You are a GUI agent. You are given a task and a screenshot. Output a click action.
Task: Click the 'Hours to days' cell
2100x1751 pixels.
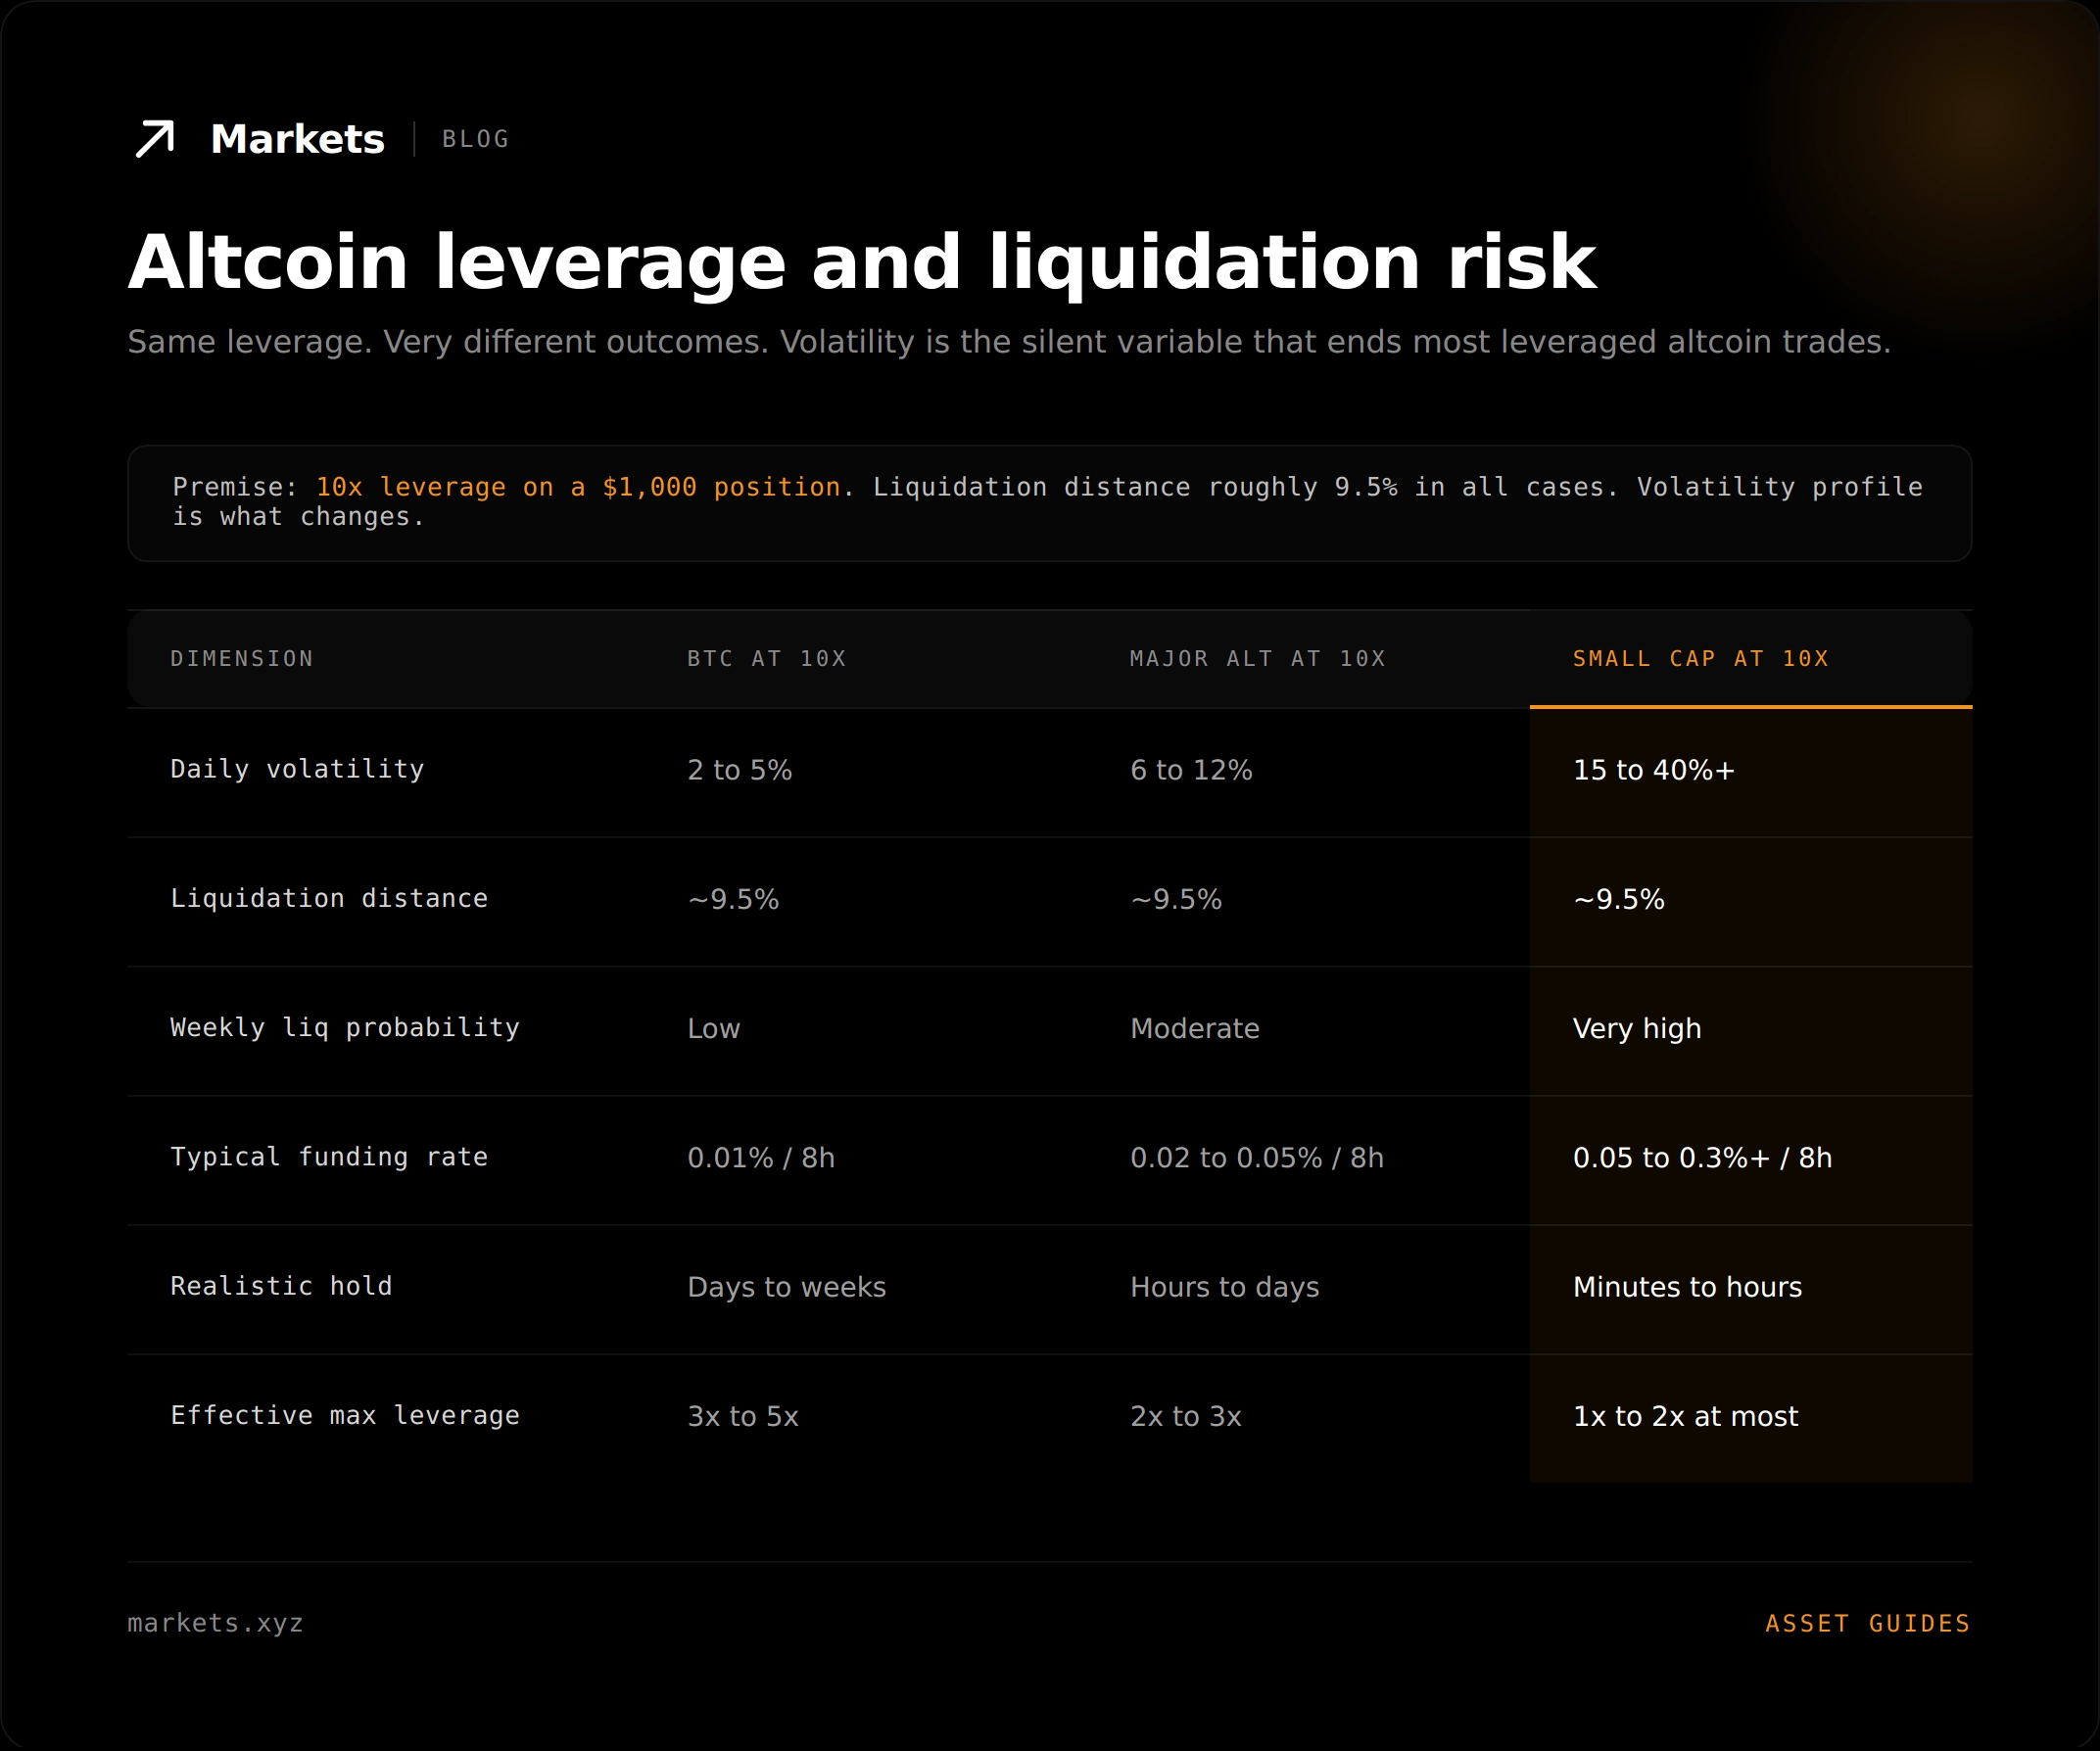(x=1225, y=1287)
